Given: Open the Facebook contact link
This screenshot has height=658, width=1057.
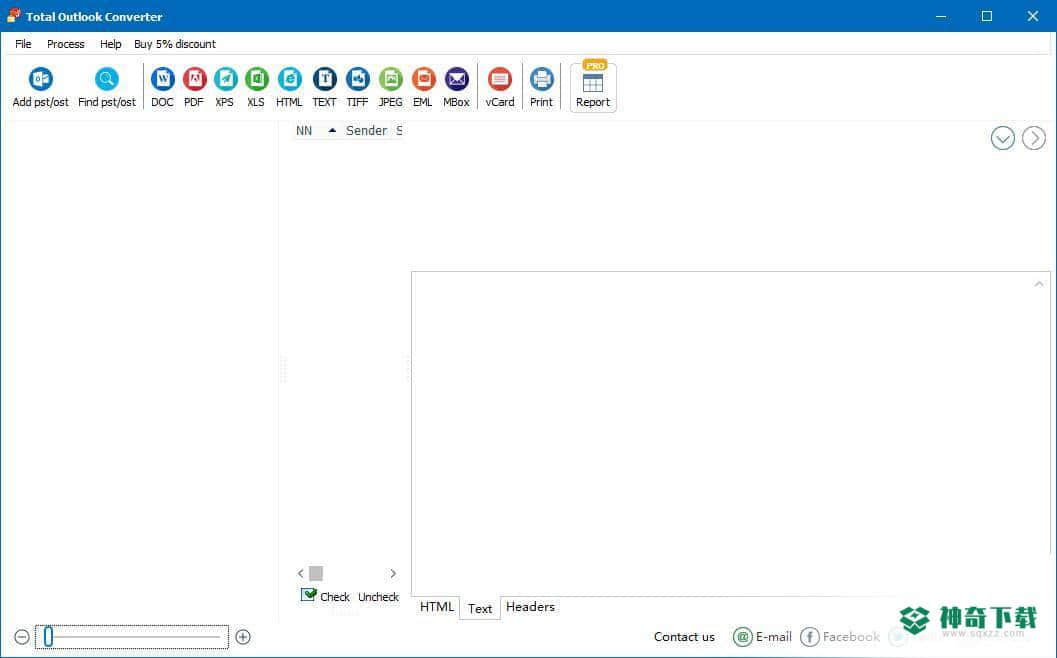Looking at the screenshot, I should (840, 636).
